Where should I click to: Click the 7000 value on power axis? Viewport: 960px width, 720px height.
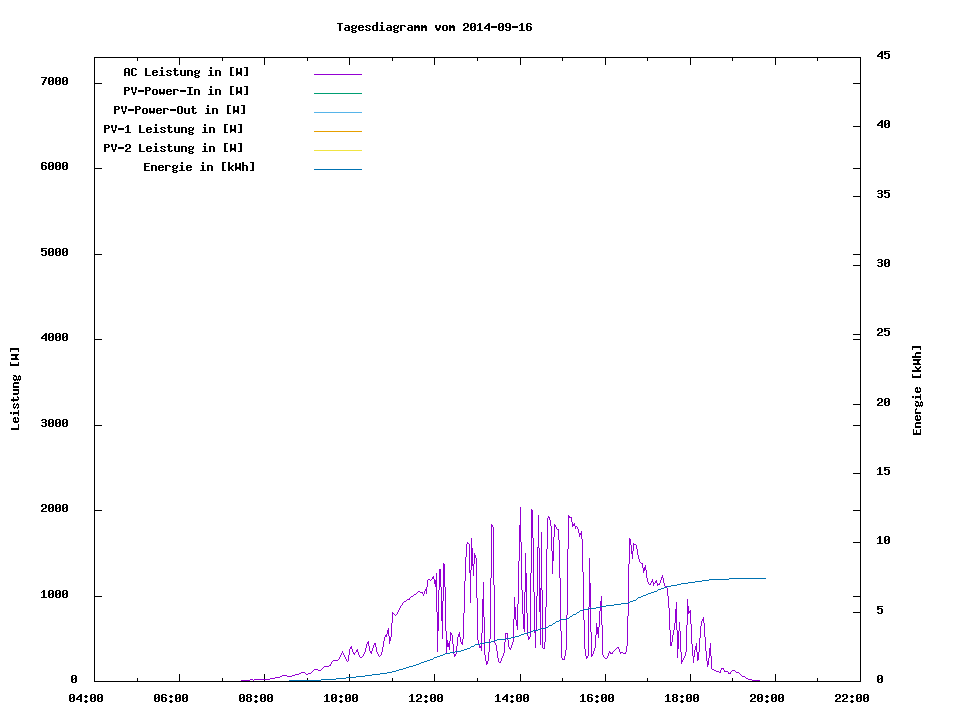(x=54, y=81)
